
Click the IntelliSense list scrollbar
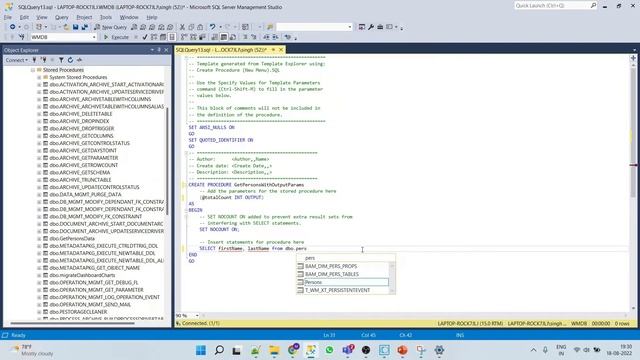coord(392,278)
